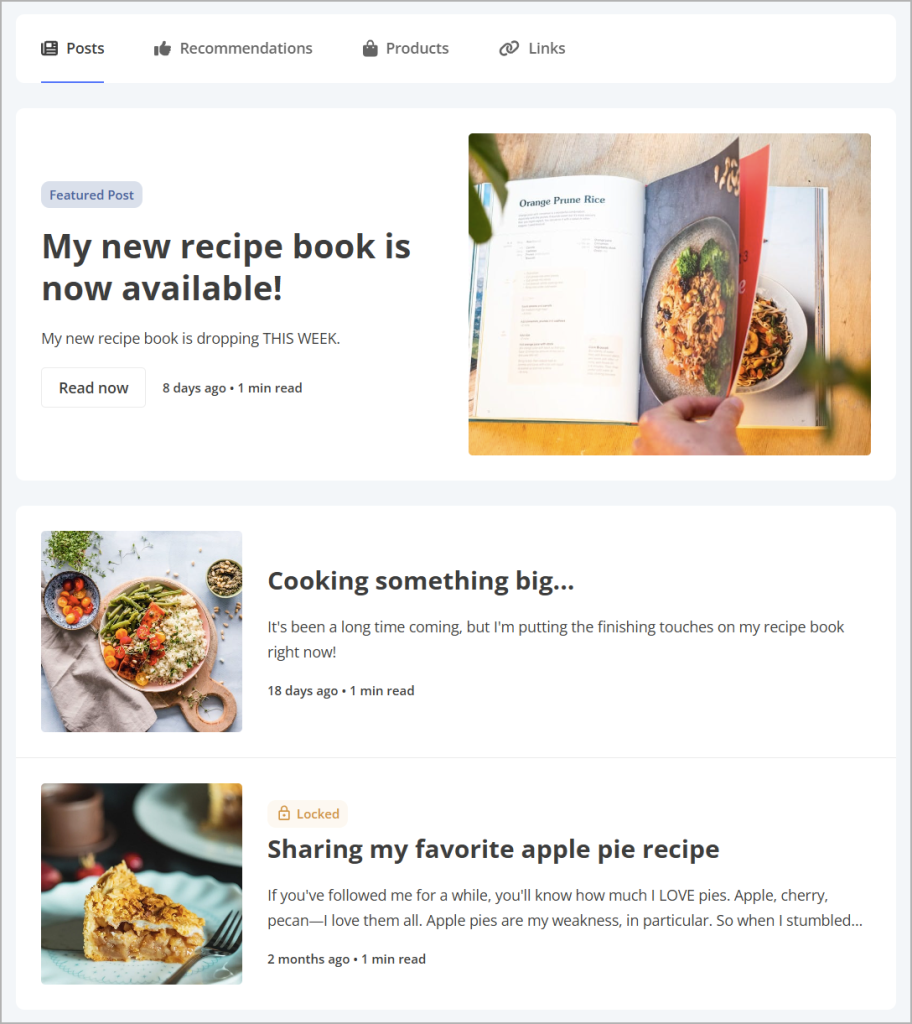Image resolution: width=912 pixels, height=1024 pixels.
Task: Open "Sharing my favorite apple pie recipe" title
Action: click(x=493, y=849)
